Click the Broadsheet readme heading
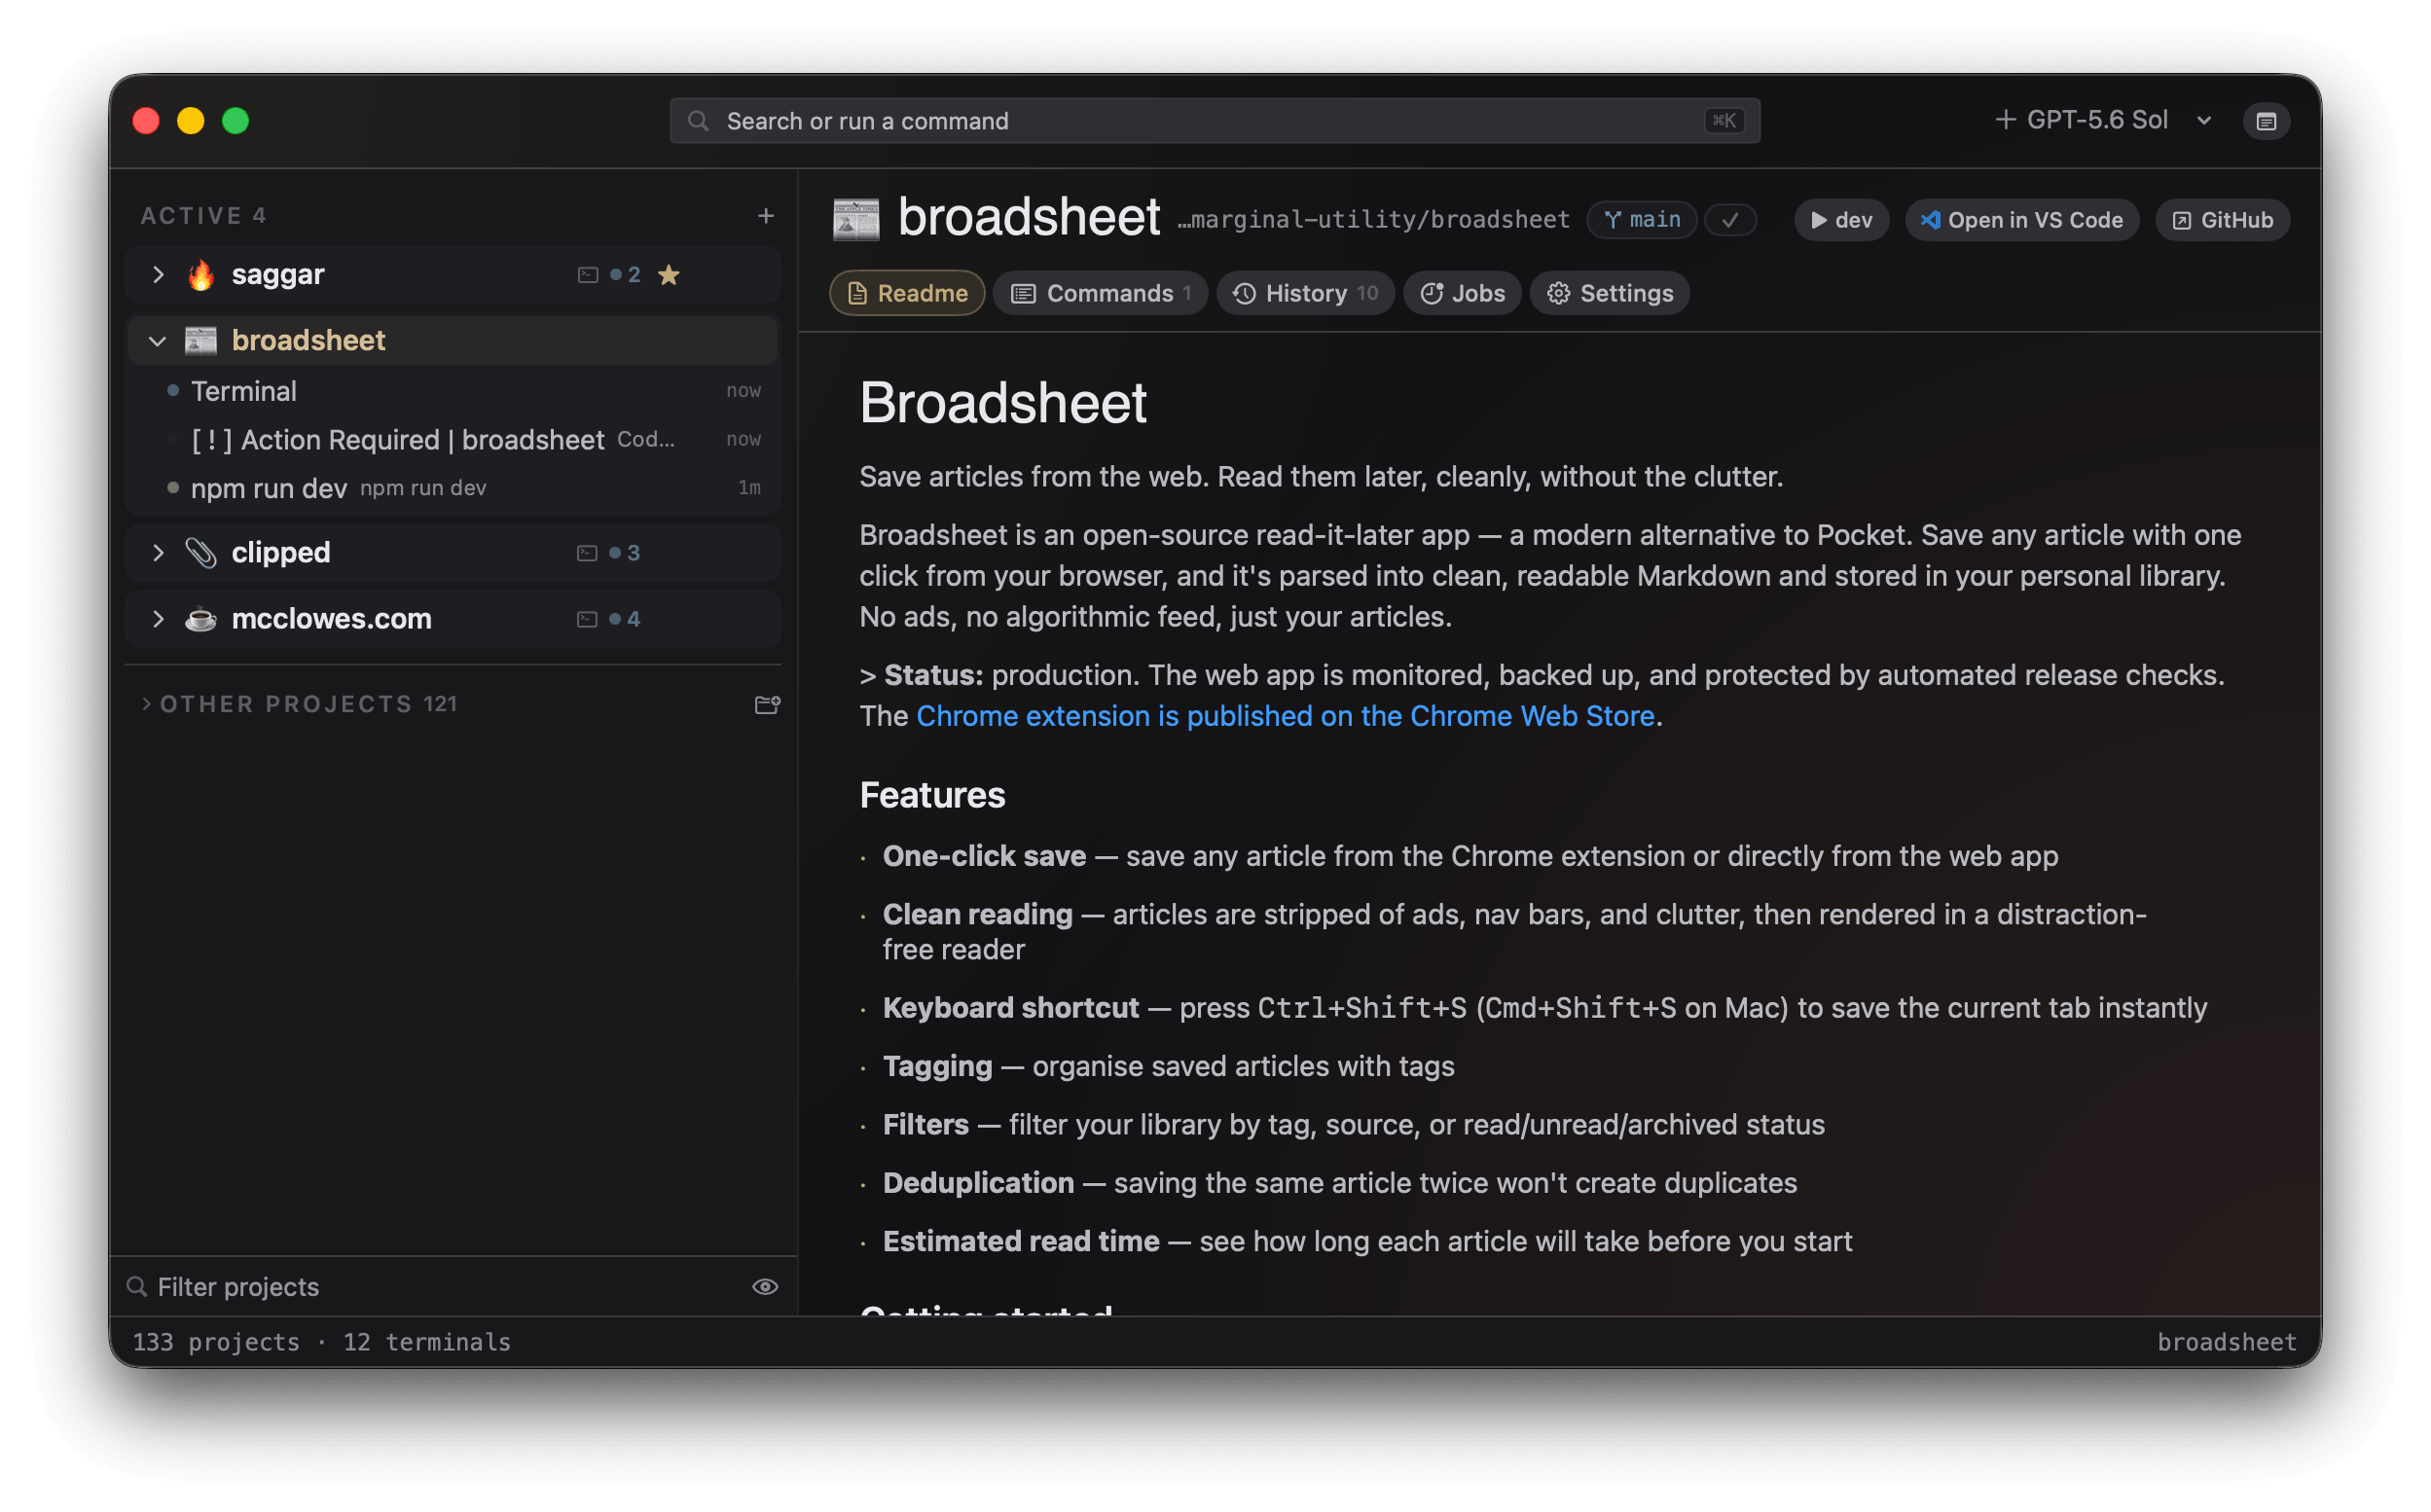This screenshot has width=2431, height=1512. click(x=1003, y=402)
